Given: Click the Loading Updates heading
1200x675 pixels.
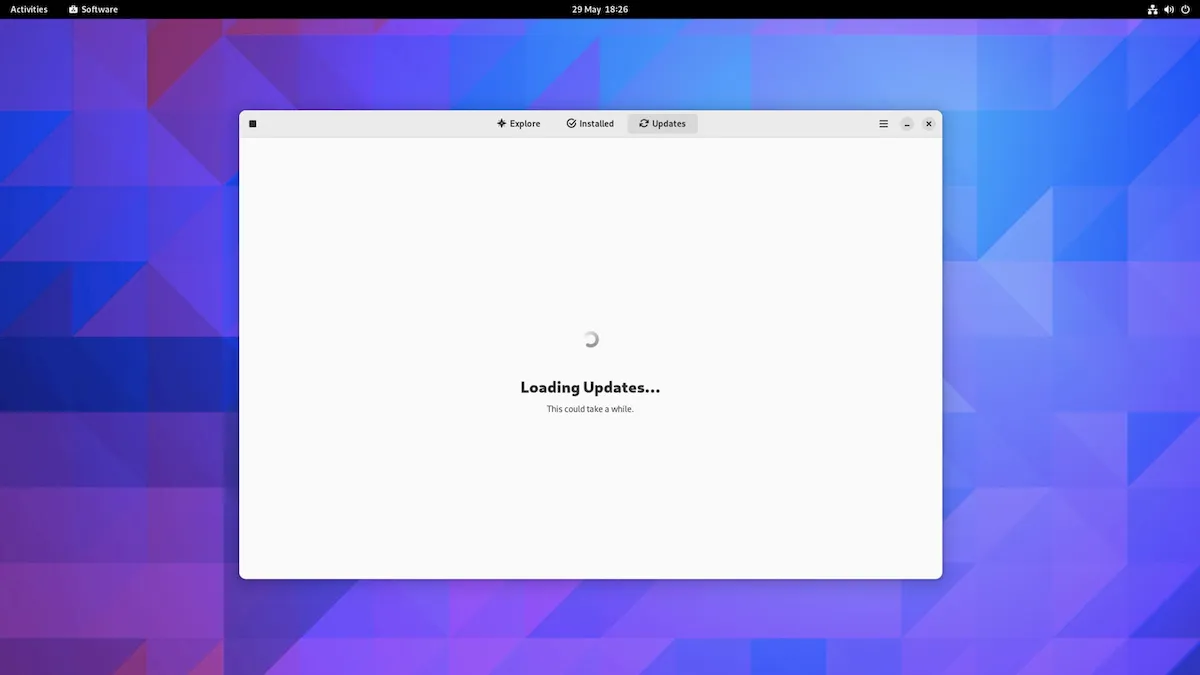Looking at the screenshot, I should pos(590,387).
